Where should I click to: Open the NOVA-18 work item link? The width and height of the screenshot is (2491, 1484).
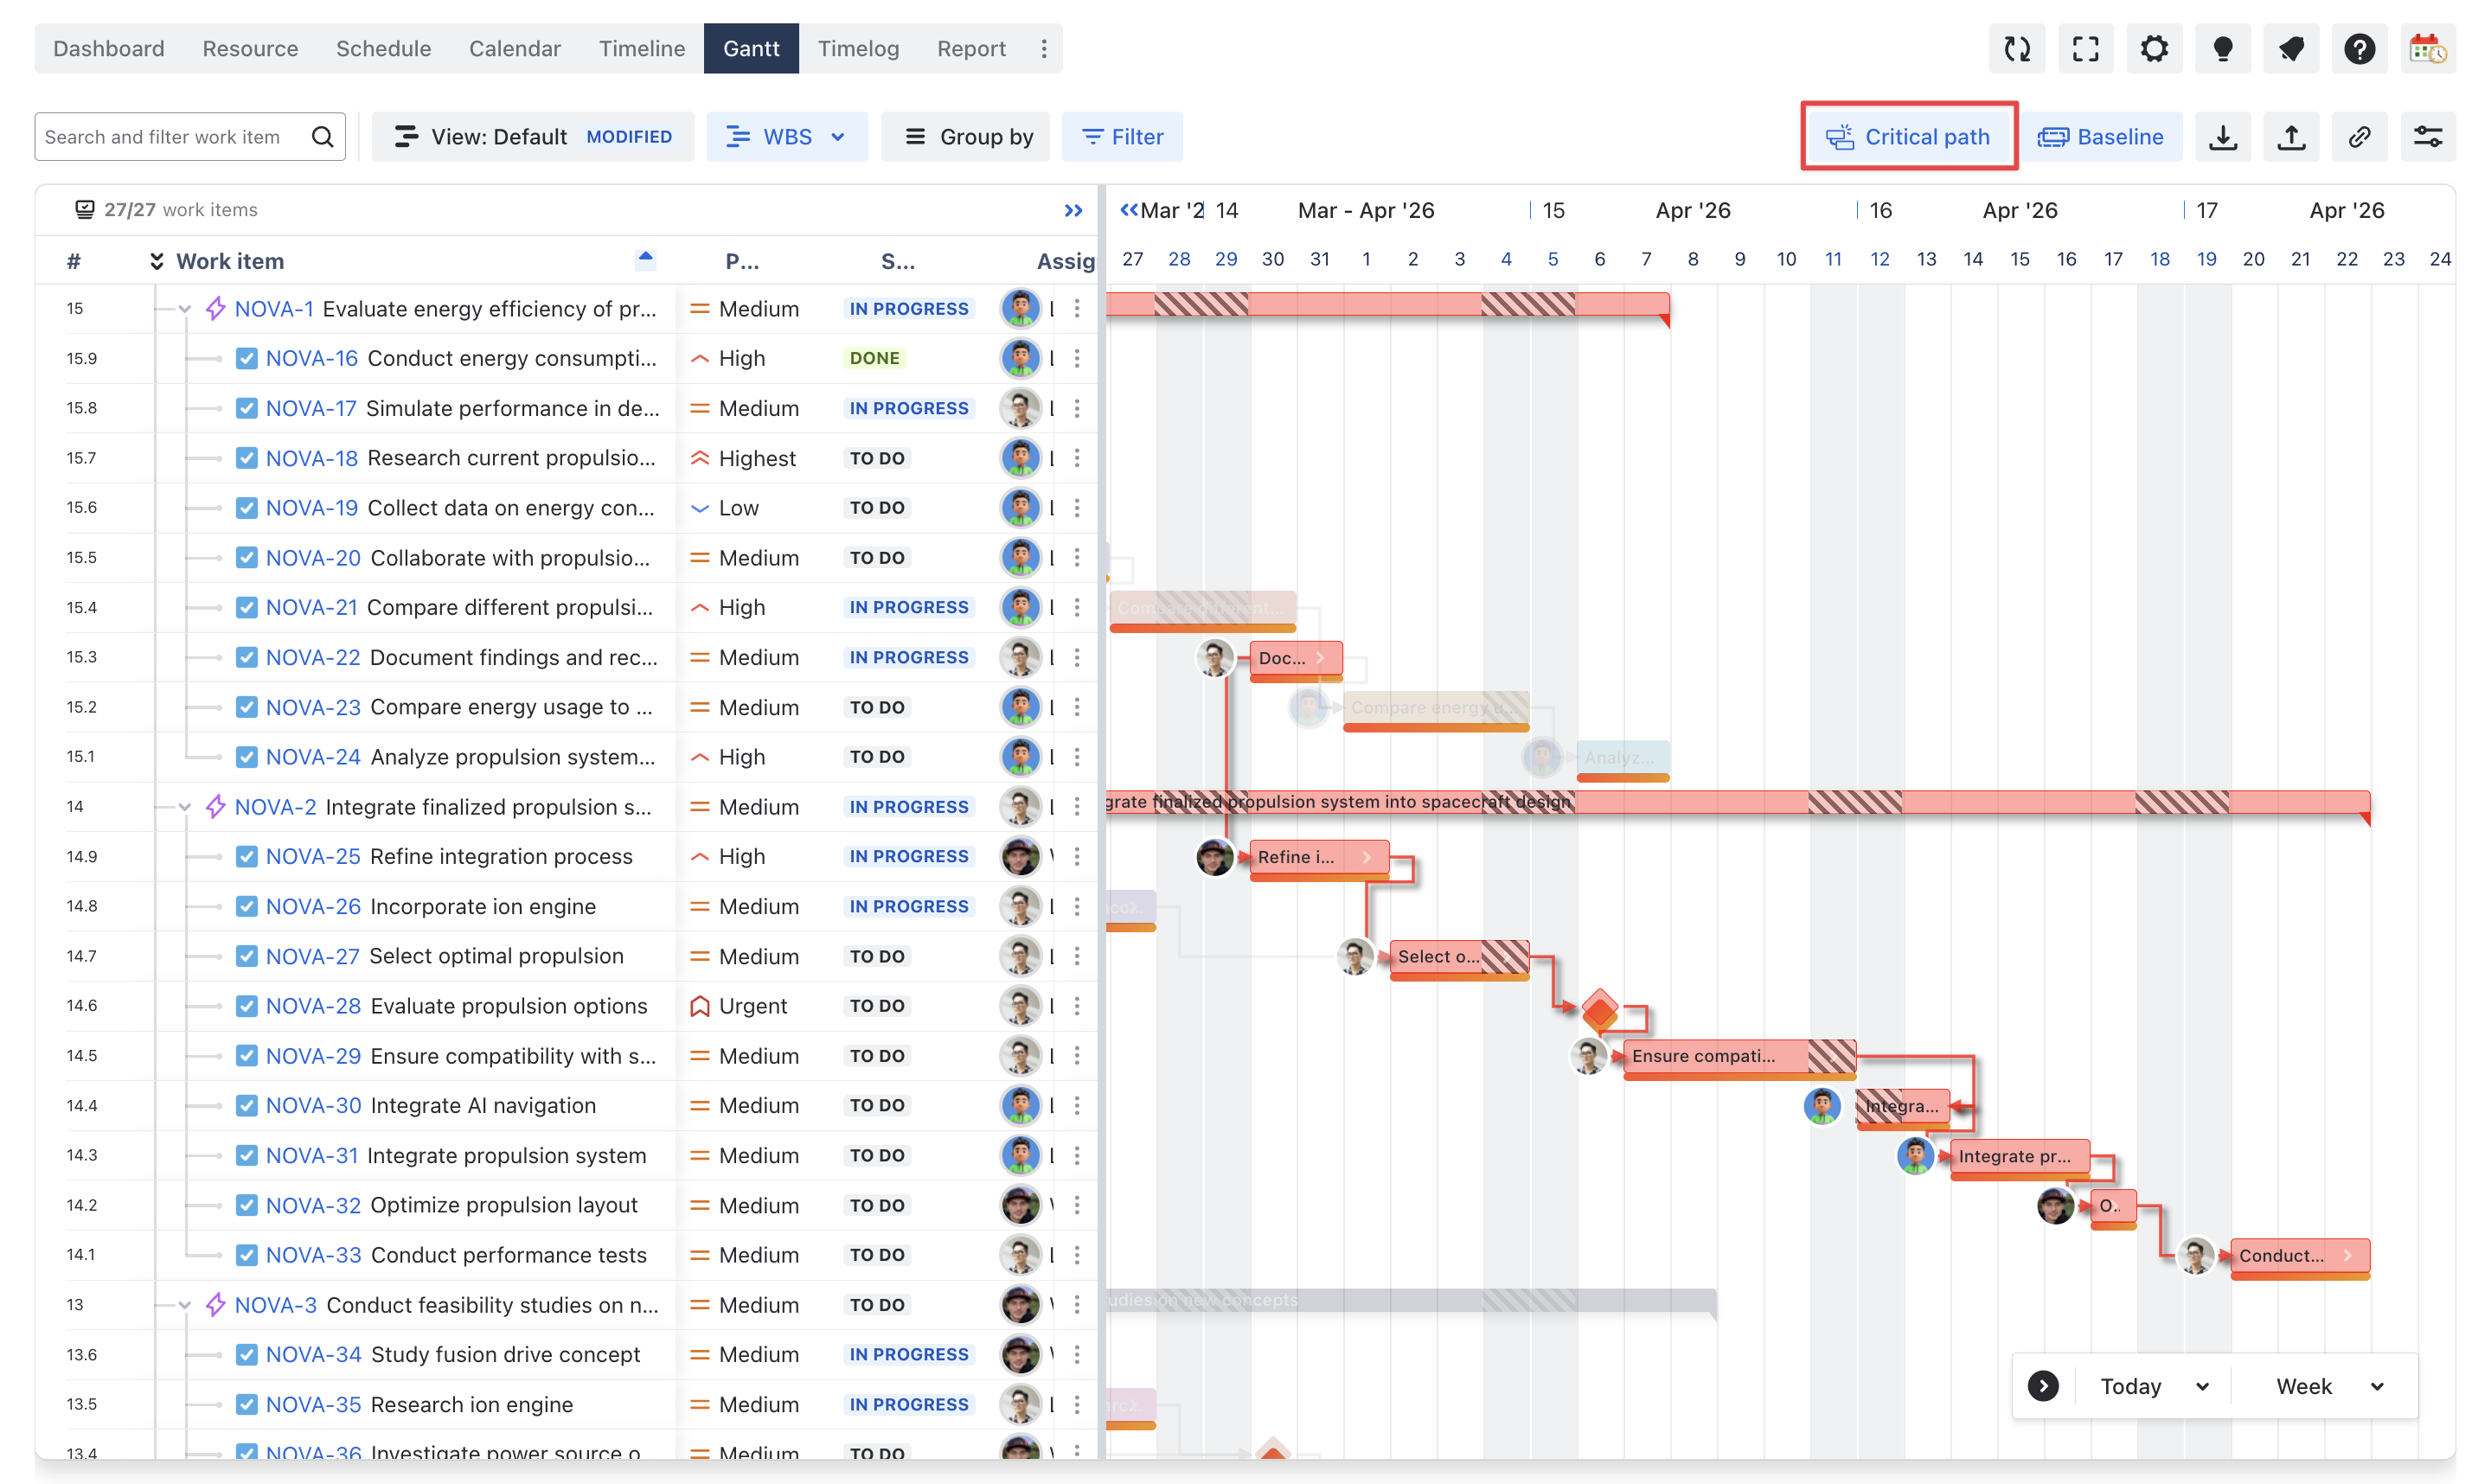coord(311,457)
